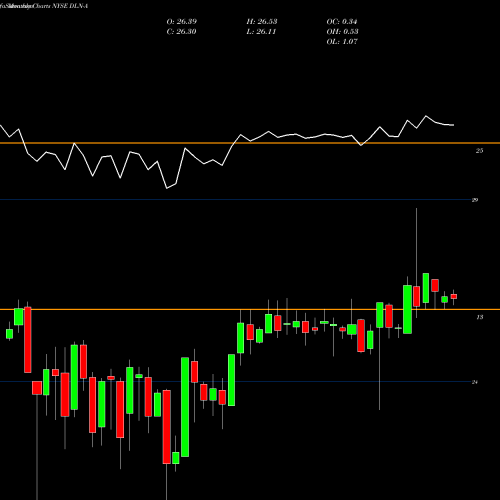Viewport: 500px width, 500px height.
Task: Click the "OH: 0.53" value
Action: [342, 32]
